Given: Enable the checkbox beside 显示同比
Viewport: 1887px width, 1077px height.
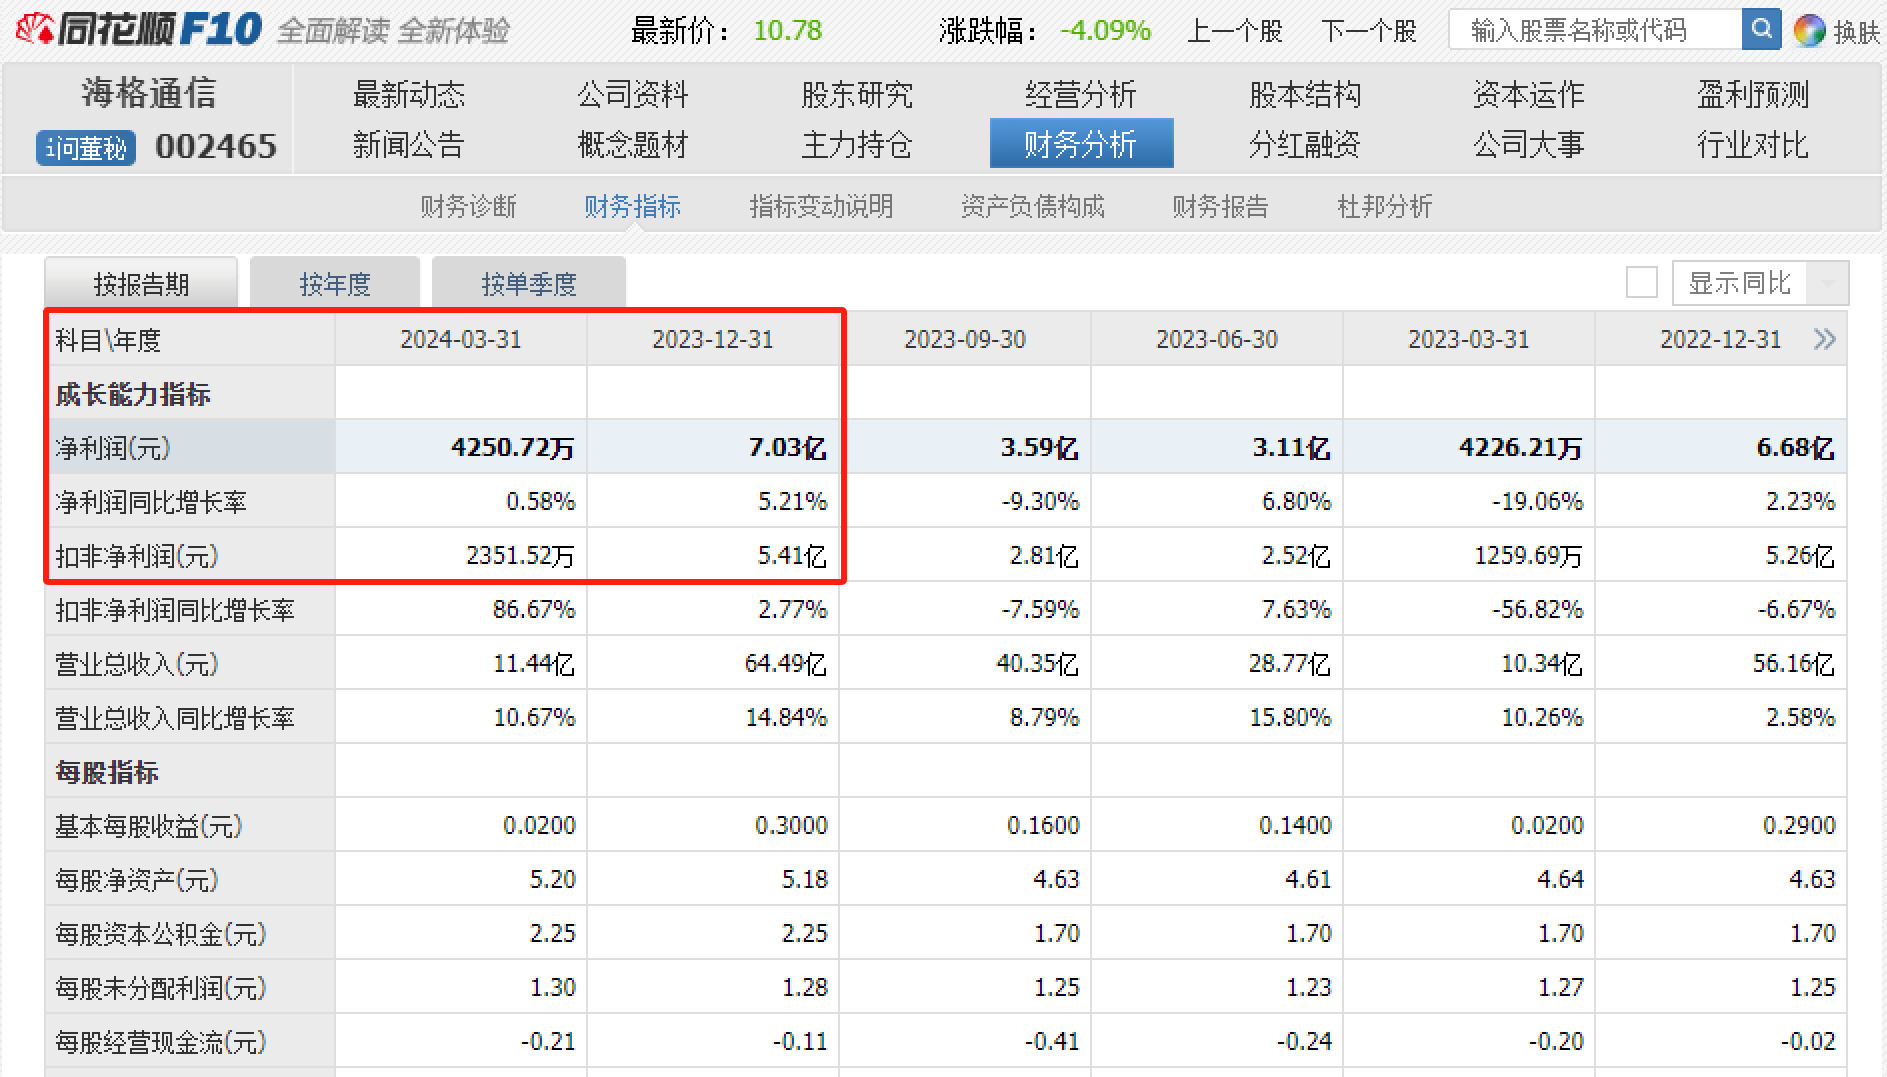Looking at the screenshot, I should click(x=1641, y=283).
